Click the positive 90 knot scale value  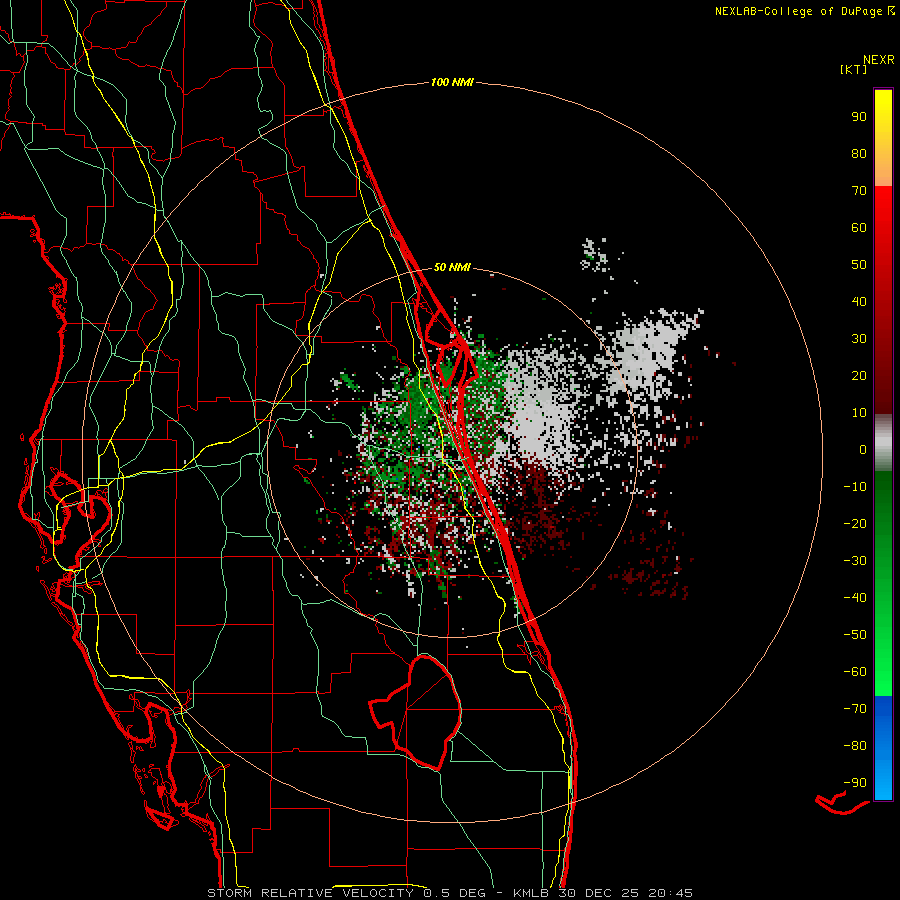tap(859, 117)
